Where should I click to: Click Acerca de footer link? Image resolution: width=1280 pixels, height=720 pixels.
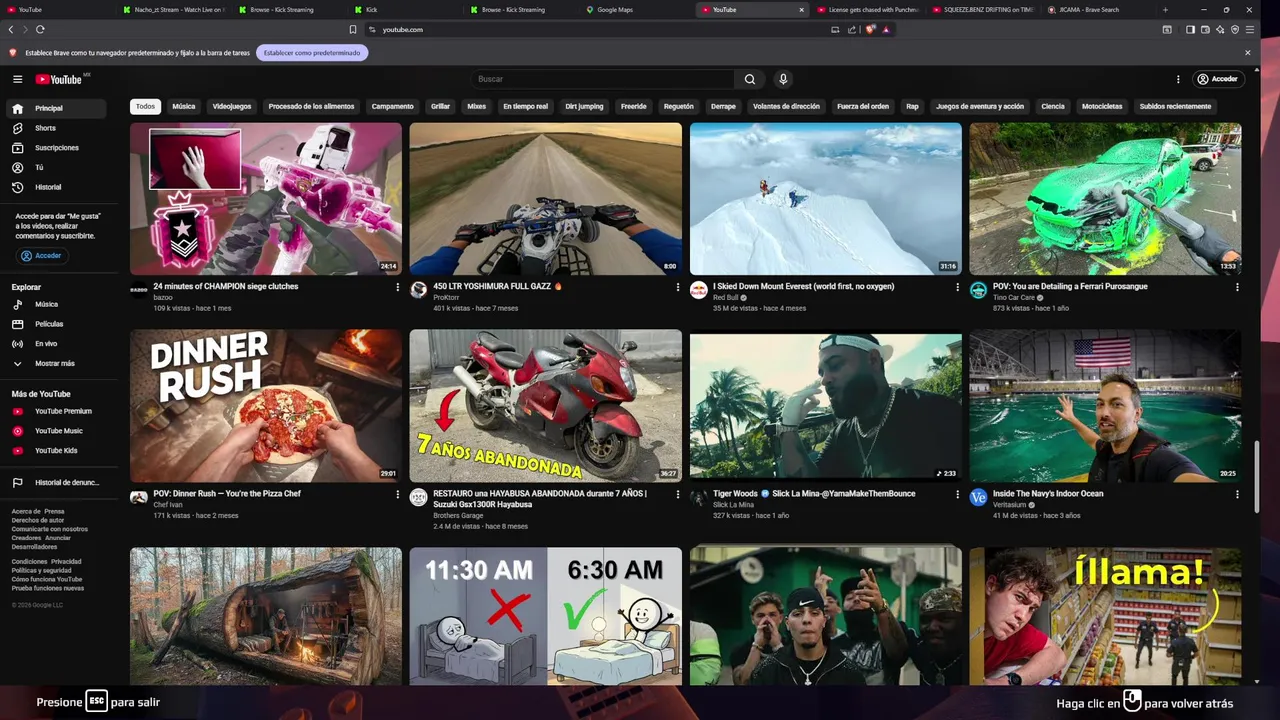[x=25, y=511]
